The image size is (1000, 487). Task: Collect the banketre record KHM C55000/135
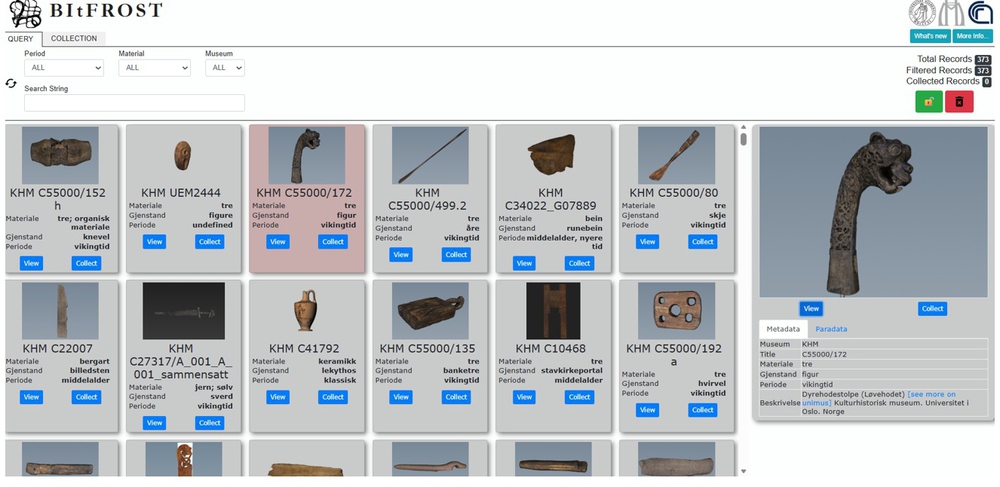click(456, 397)
